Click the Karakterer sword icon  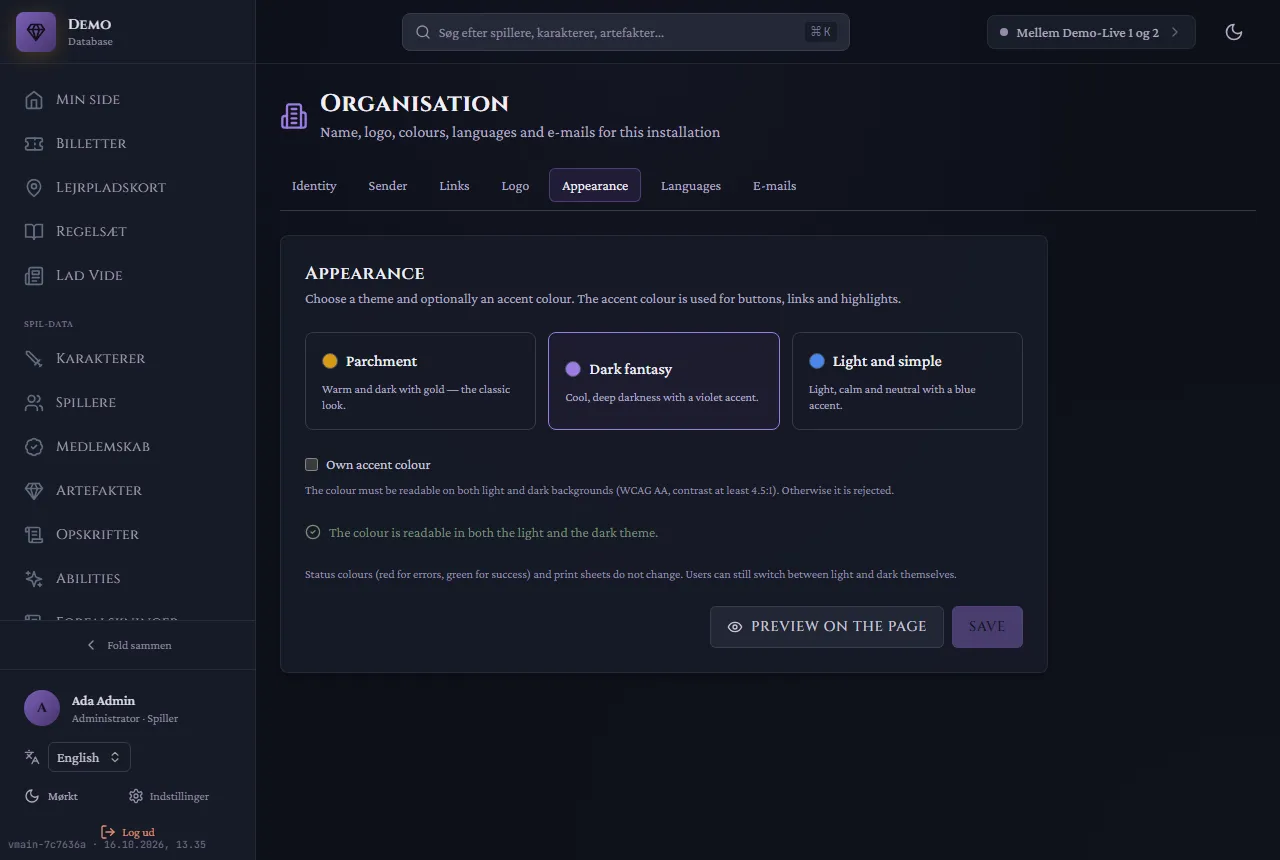[34, 359]
